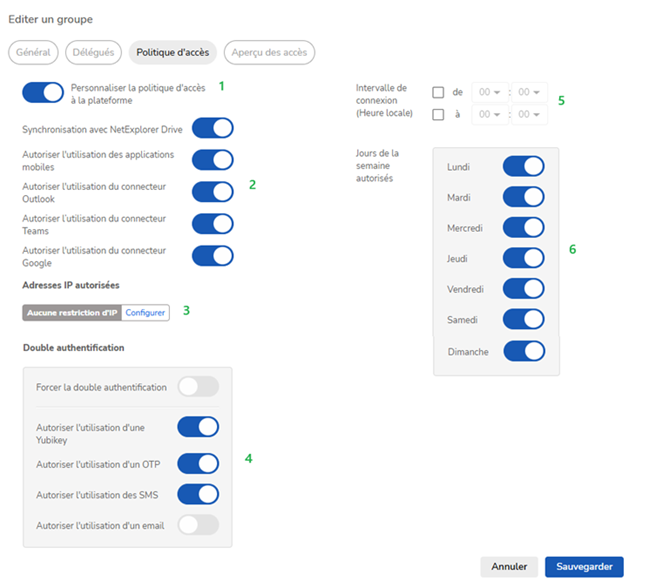Disable the Teams connector toggle
Screen dimensions: 647x581
212,224
